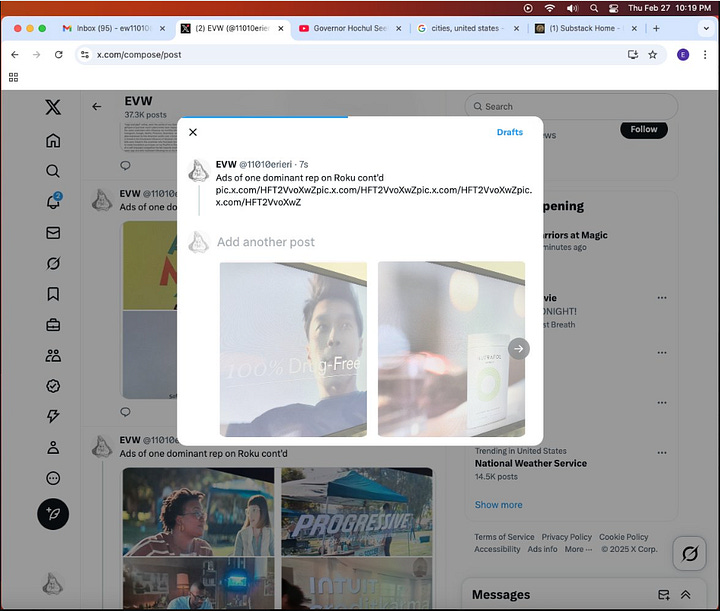Click Show more under trends

point(498,505)
